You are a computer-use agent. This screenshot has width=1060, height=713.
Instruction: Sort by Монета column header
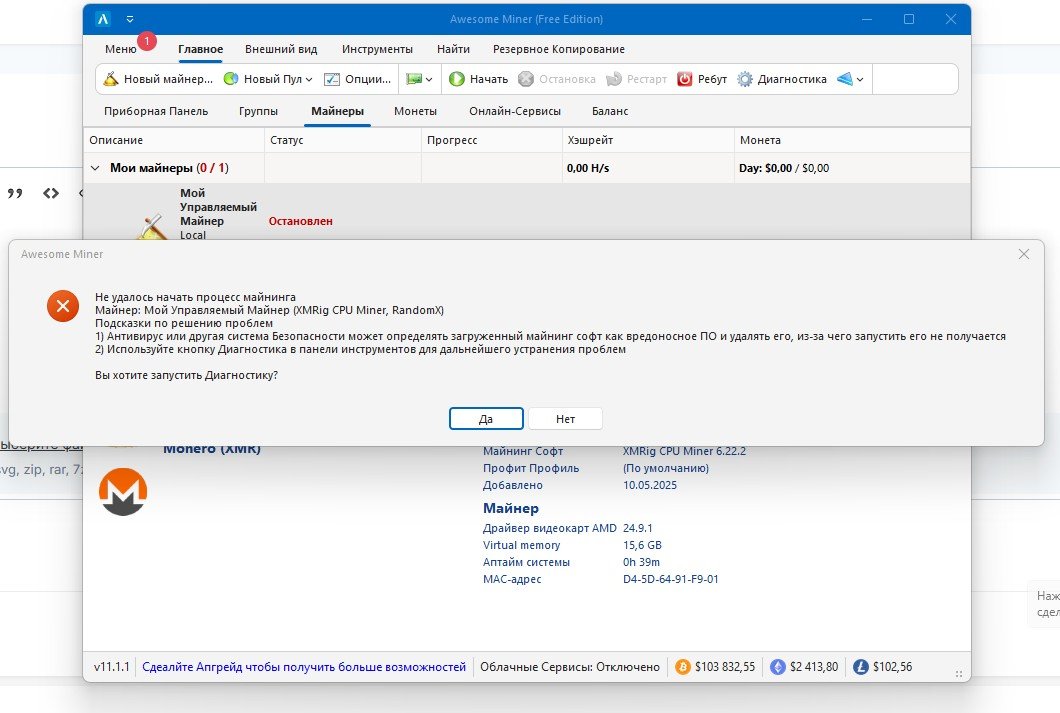tap(852, 140)
